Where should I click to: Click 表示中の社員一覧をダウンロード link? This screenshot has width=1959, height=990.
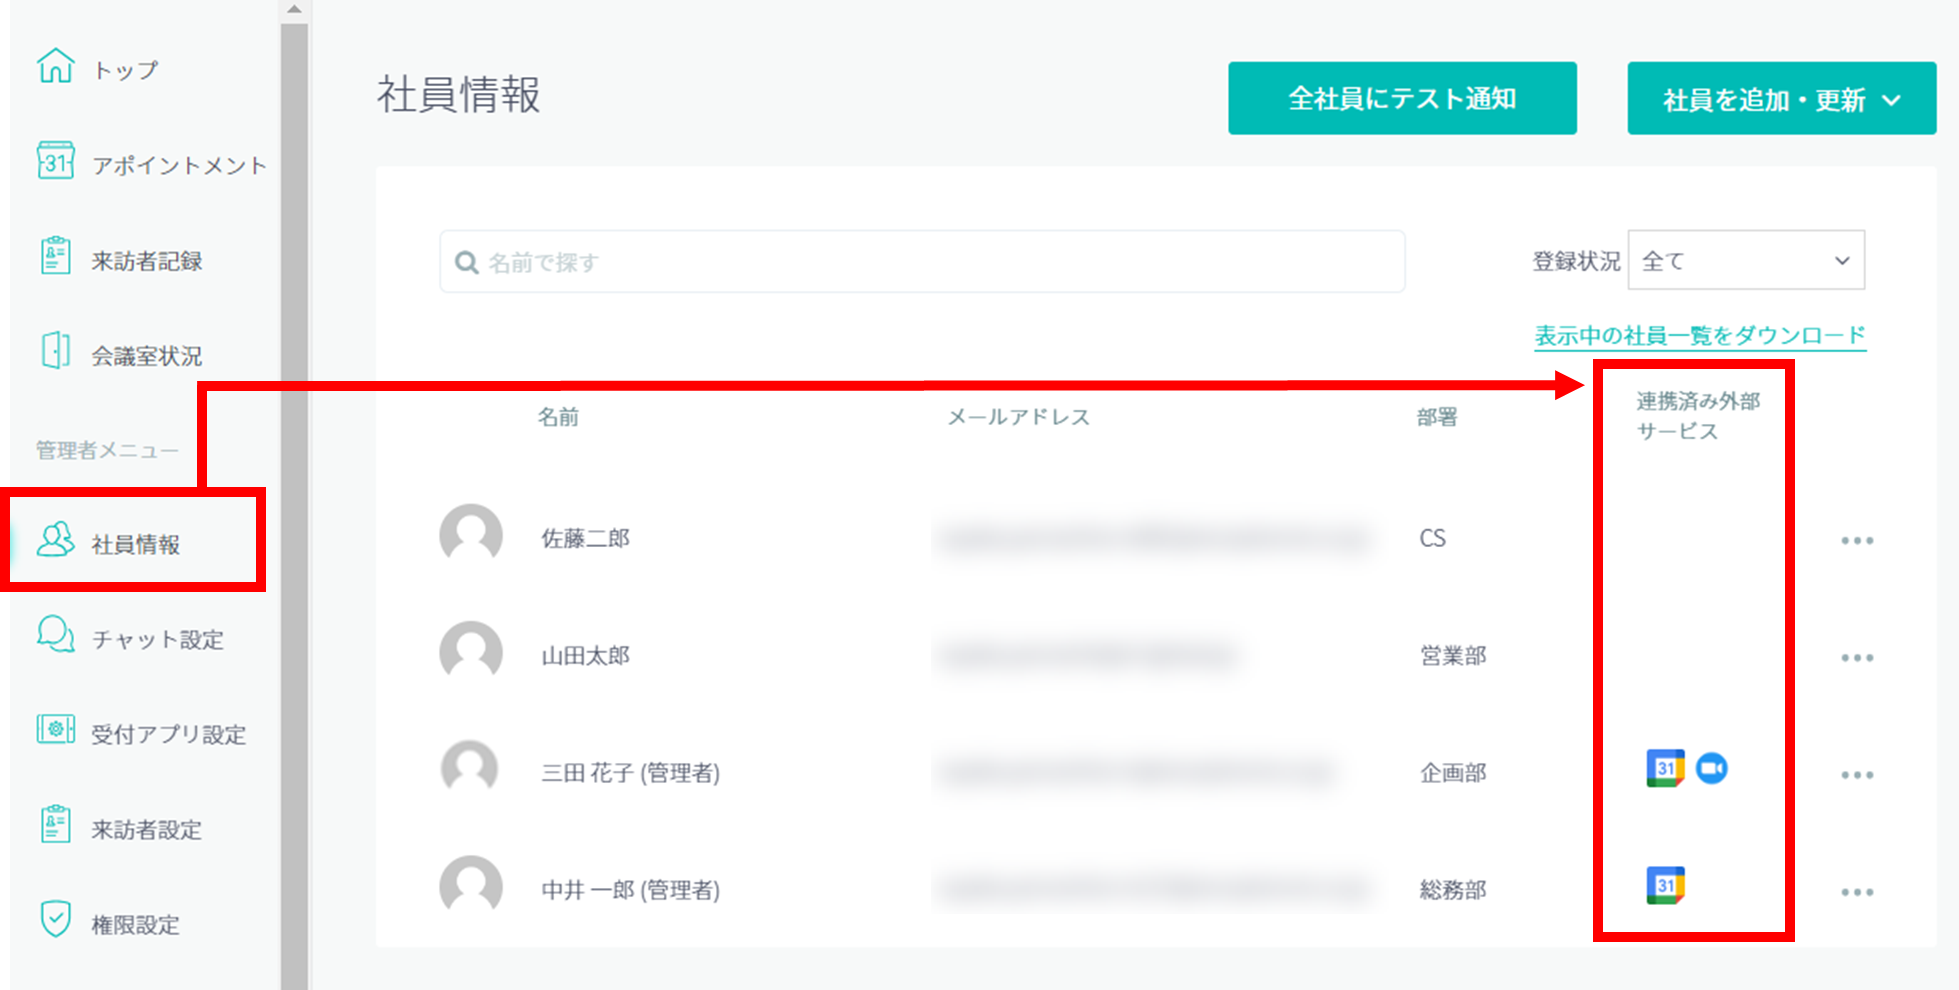coord(1699,335)
